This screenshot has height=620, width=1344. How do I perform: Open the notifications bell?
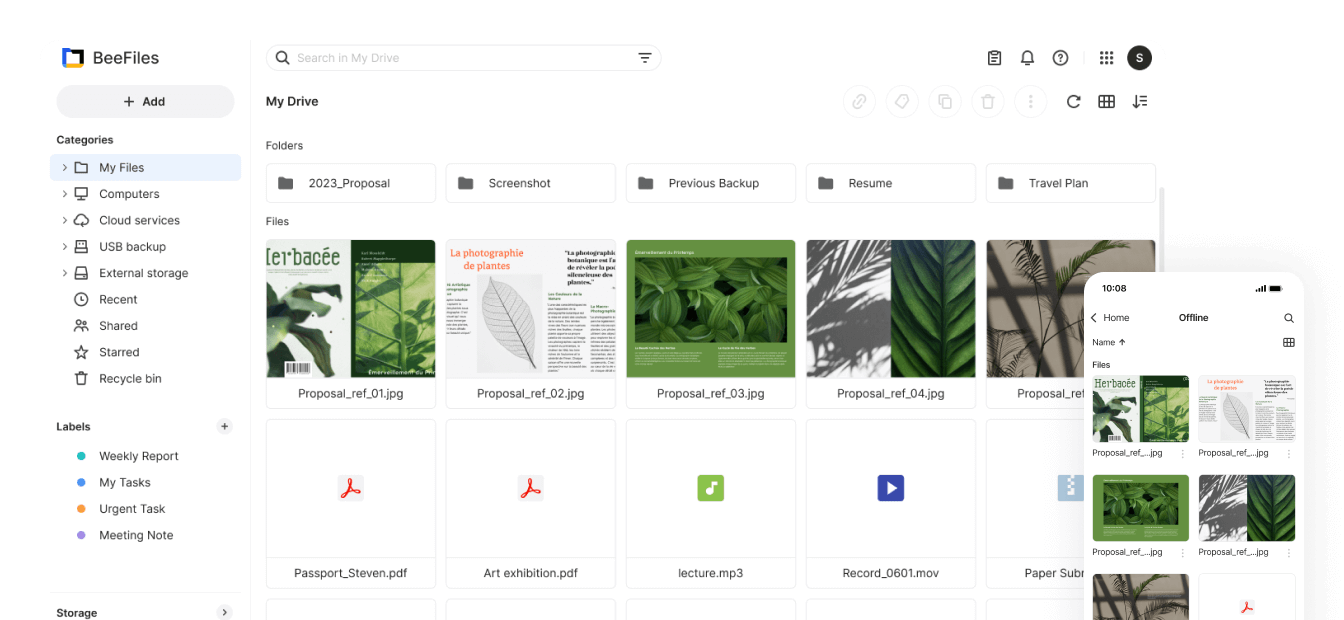[x=1027, y=58]
